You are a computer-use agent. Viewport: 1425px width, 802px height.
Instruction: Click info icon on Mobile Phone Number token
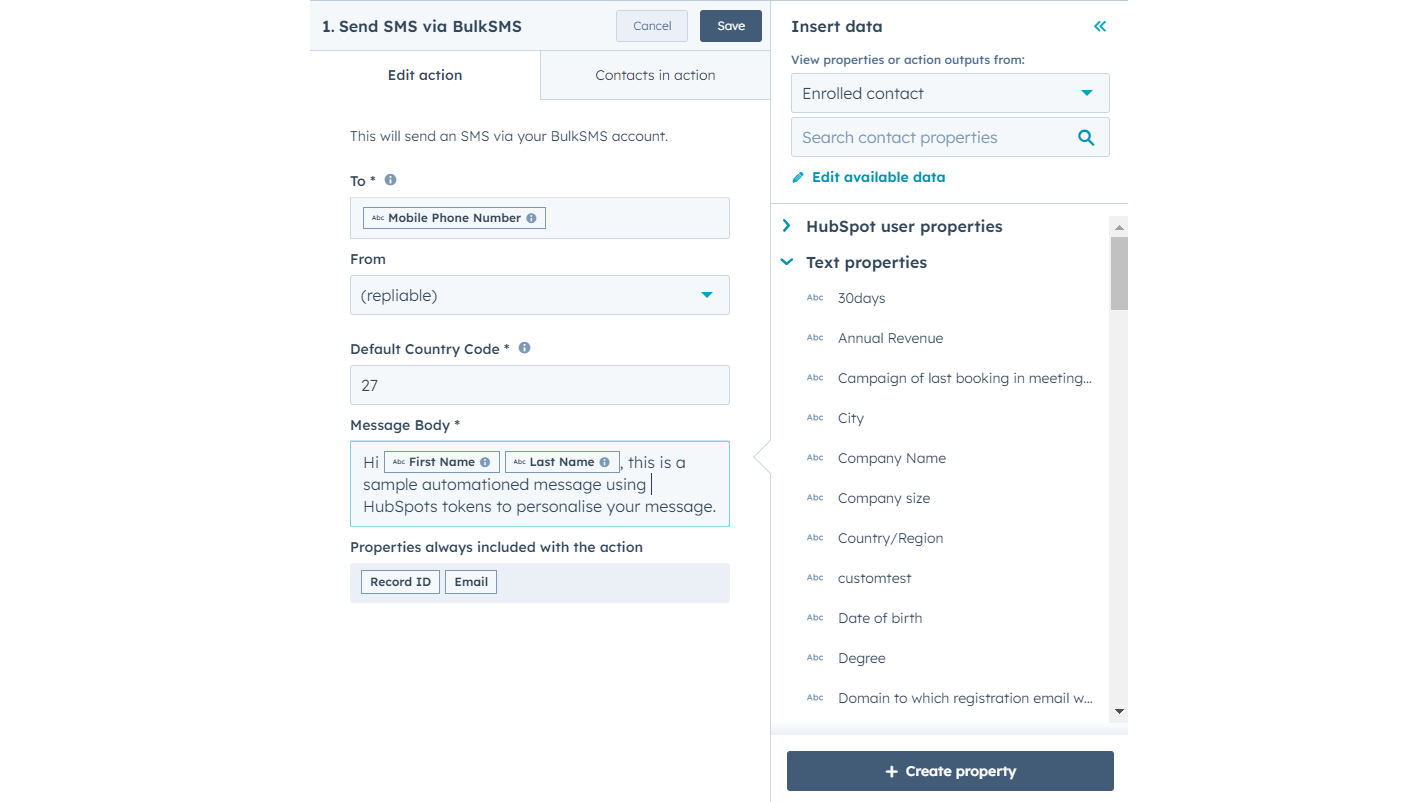[x=531, y=218]
